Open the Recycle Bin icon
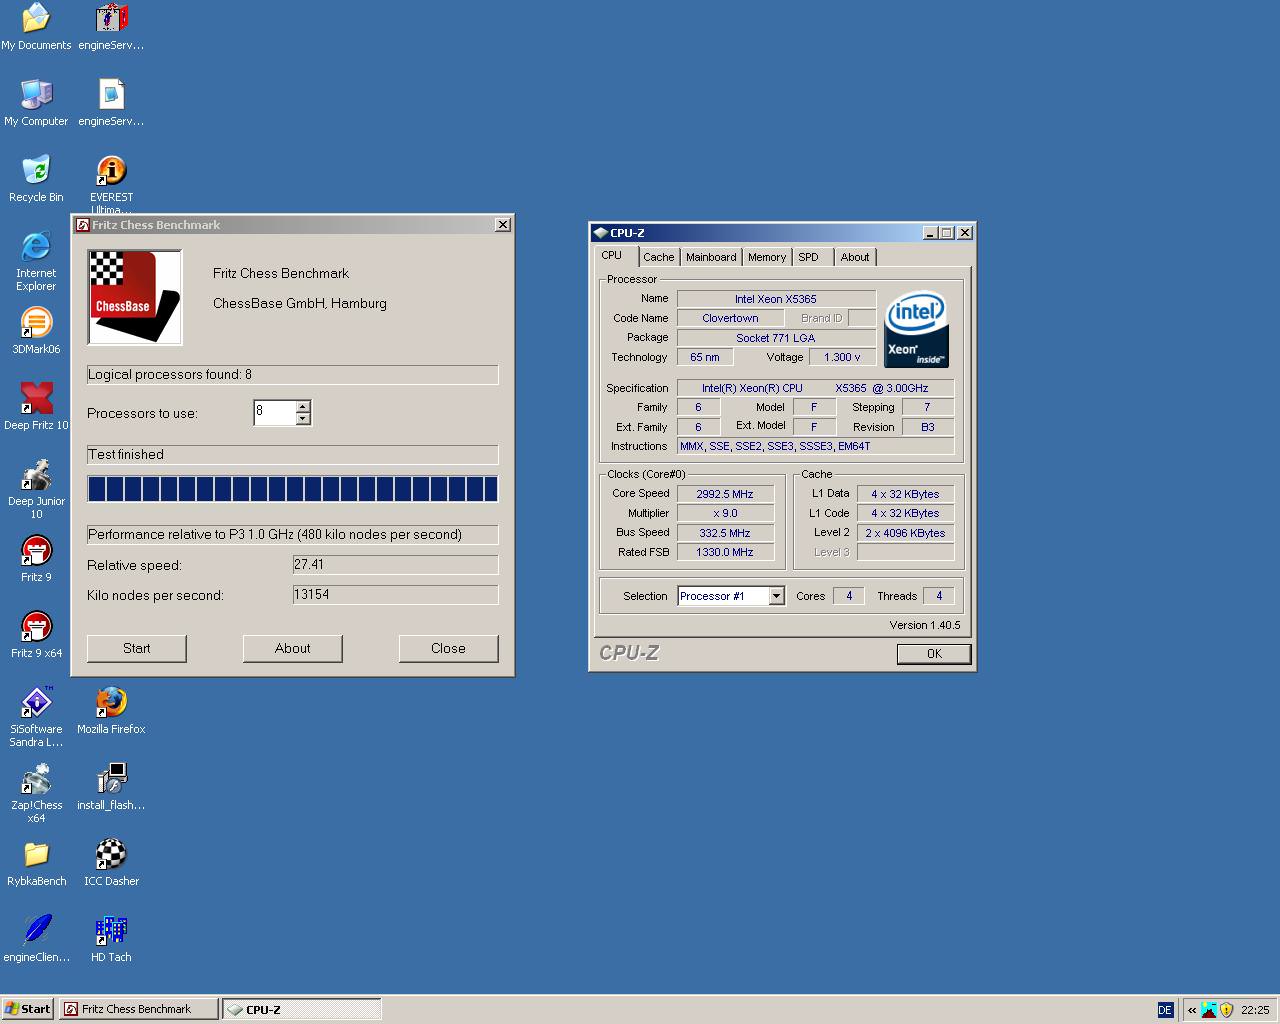The height and width of the screenshot is (1024, 1280). (x=36, y=179)
